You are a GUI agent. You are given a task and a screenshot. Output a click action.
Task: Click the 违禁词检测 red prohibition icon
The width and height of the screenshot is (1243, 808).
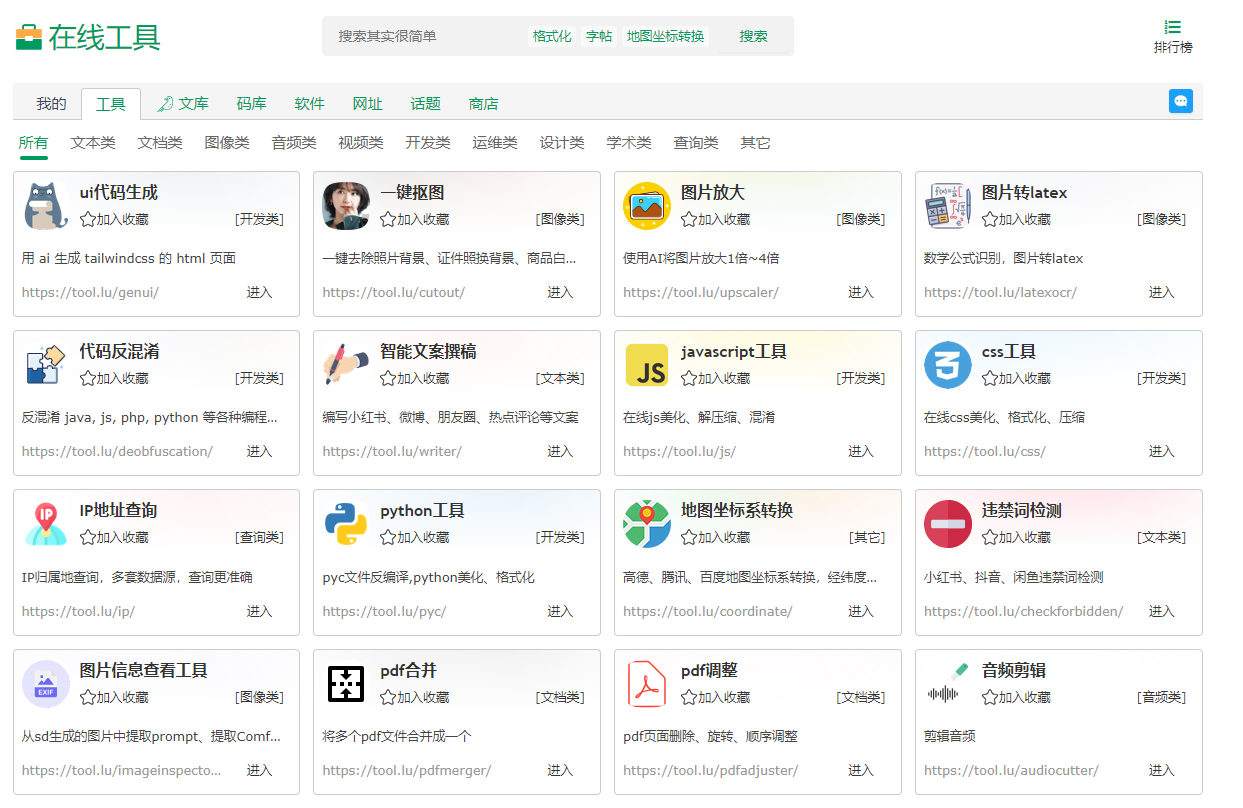(x=947, y=524)
